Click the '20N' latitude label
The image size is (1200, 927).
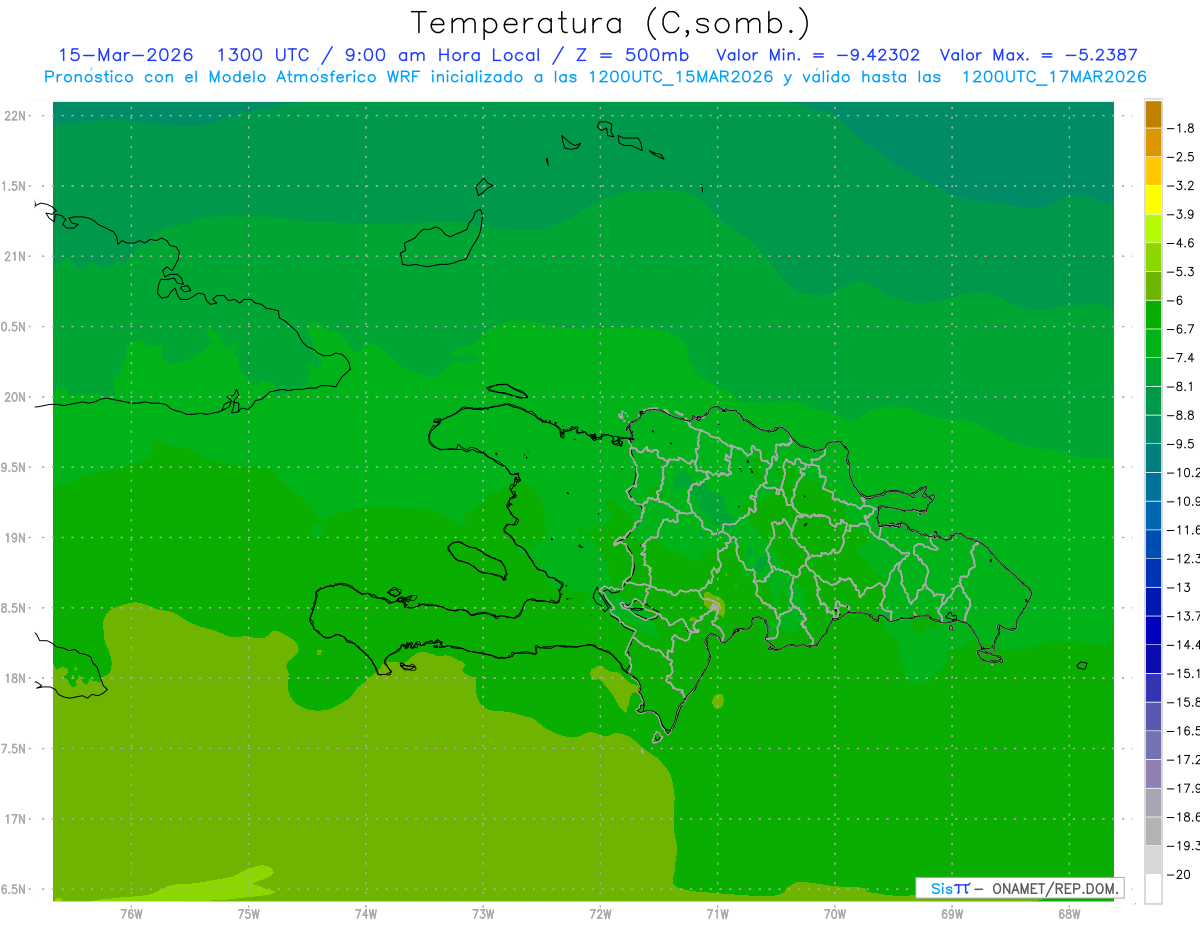[17, 397]
